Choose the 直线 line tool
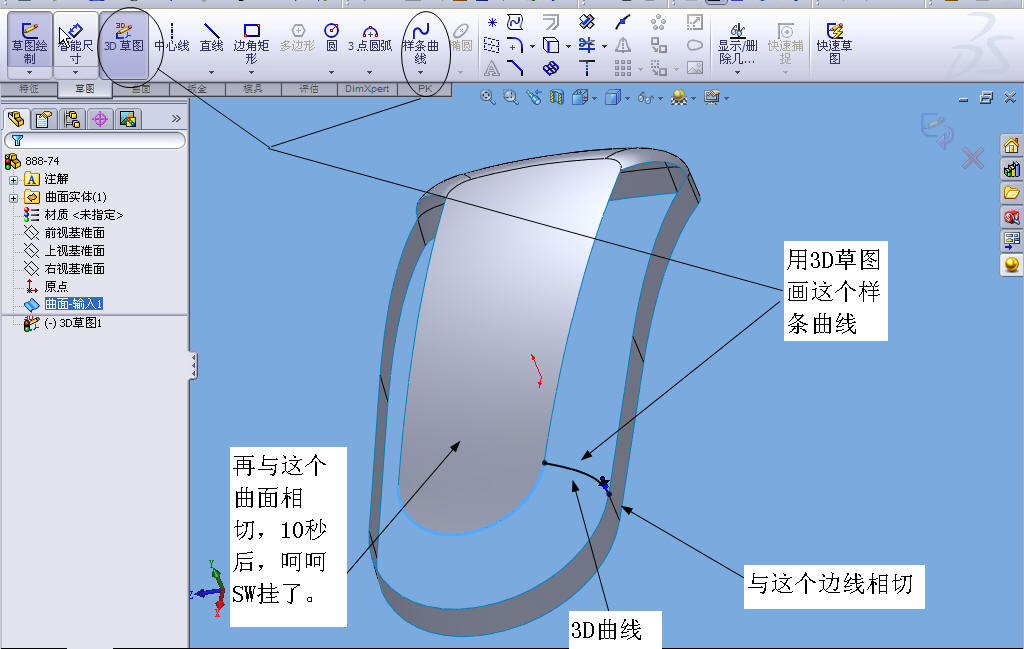The width and height of the screenshot is (1024, 649). click(211, 38)
